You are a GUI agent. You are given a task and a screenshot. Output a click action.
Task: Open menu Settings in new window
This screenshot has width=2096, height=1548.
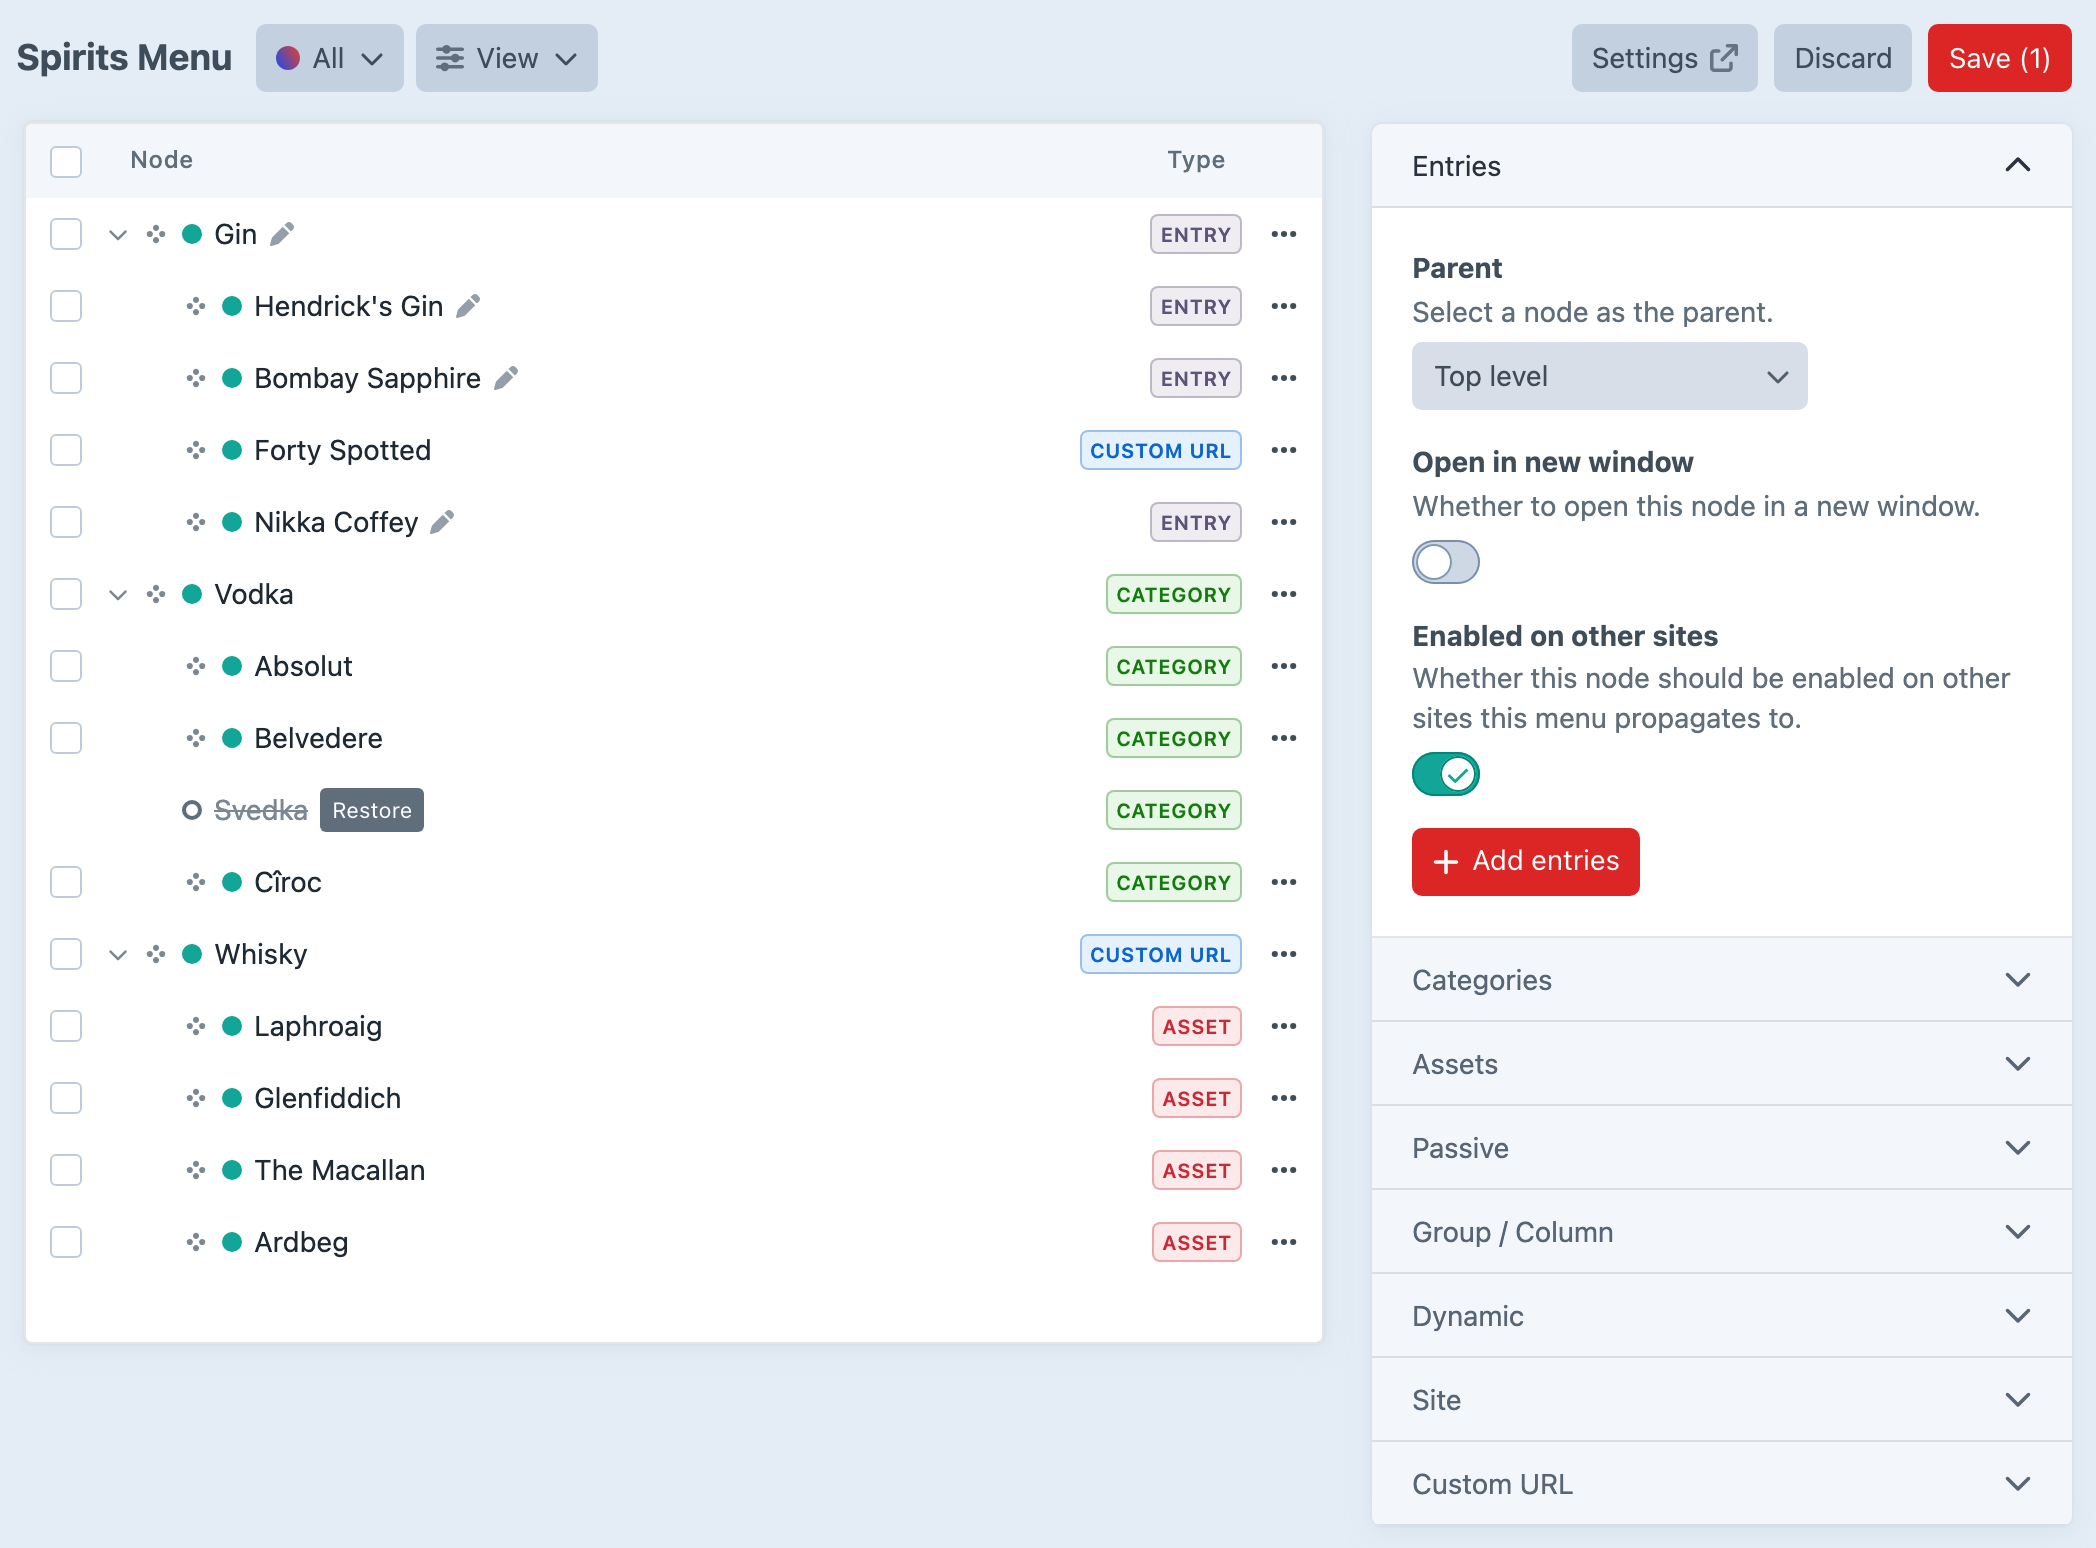[1665, 58]
